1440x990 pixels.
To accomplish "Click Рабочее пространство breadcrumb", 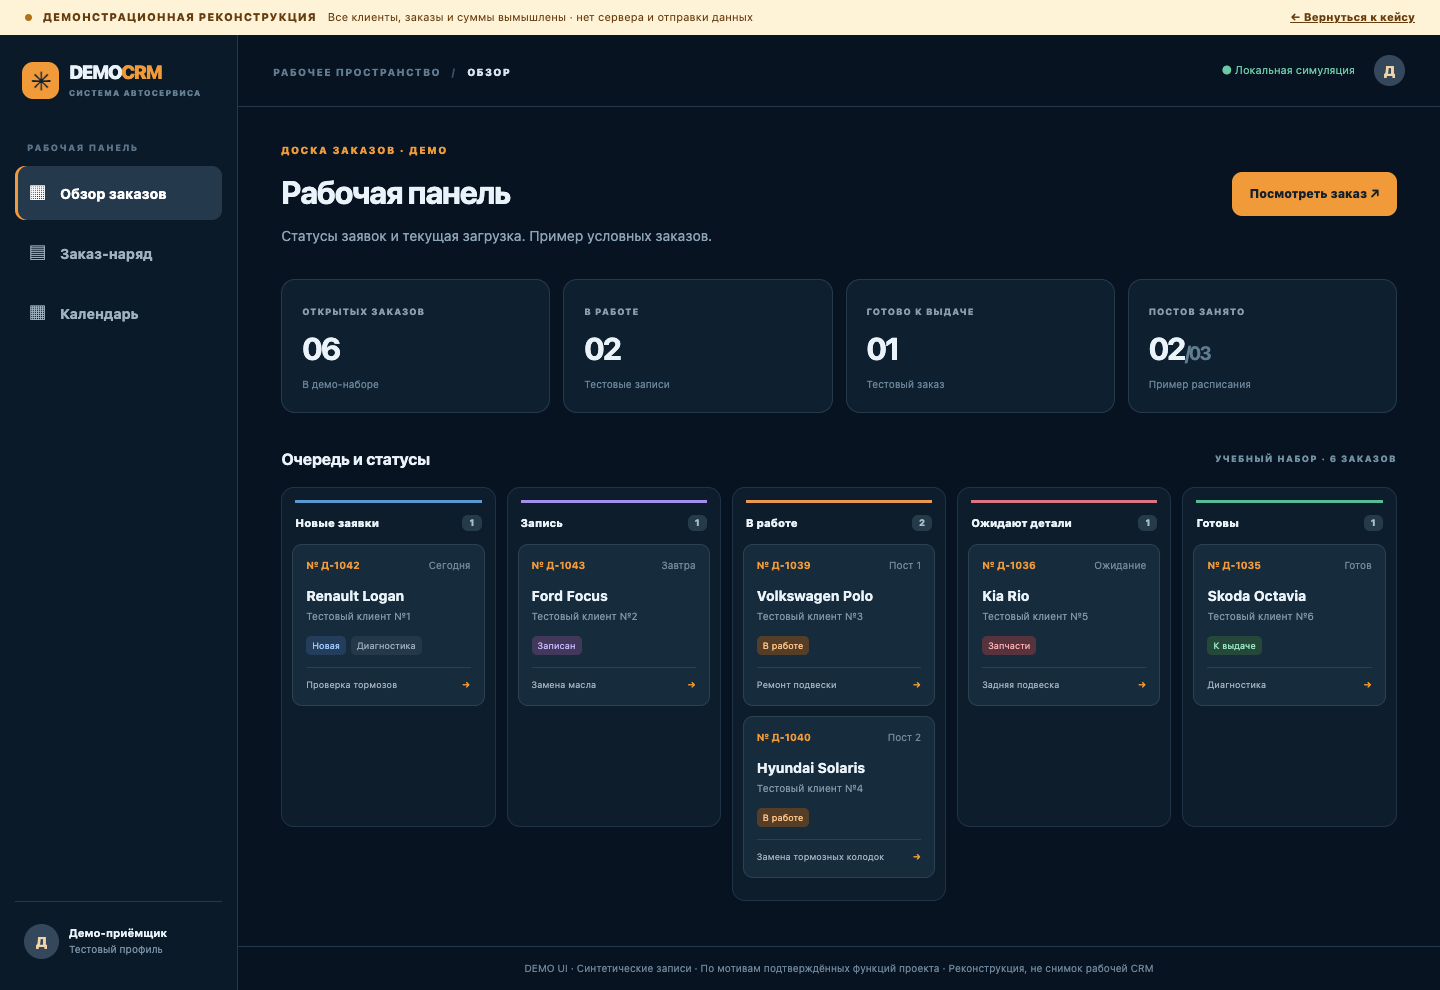I will coord(357,72).
